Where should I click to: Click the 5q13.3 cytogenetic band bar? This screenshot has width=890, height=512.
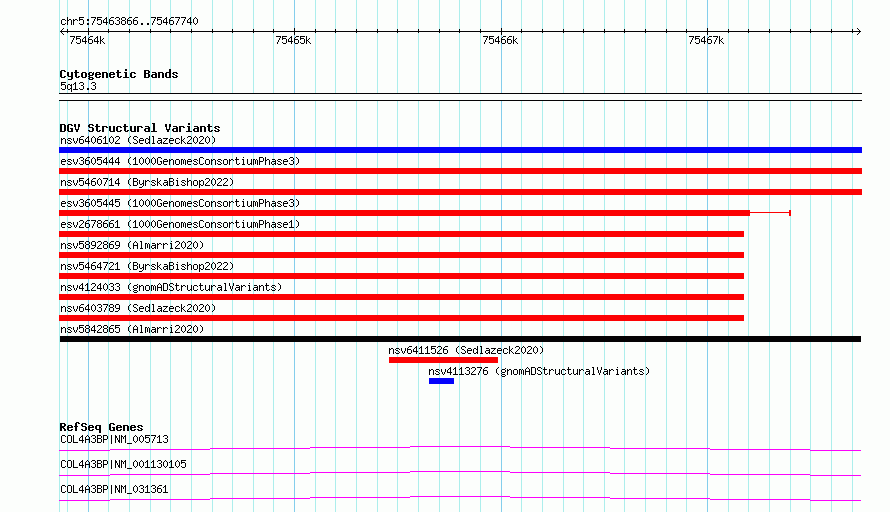click(x=460, y=97)
